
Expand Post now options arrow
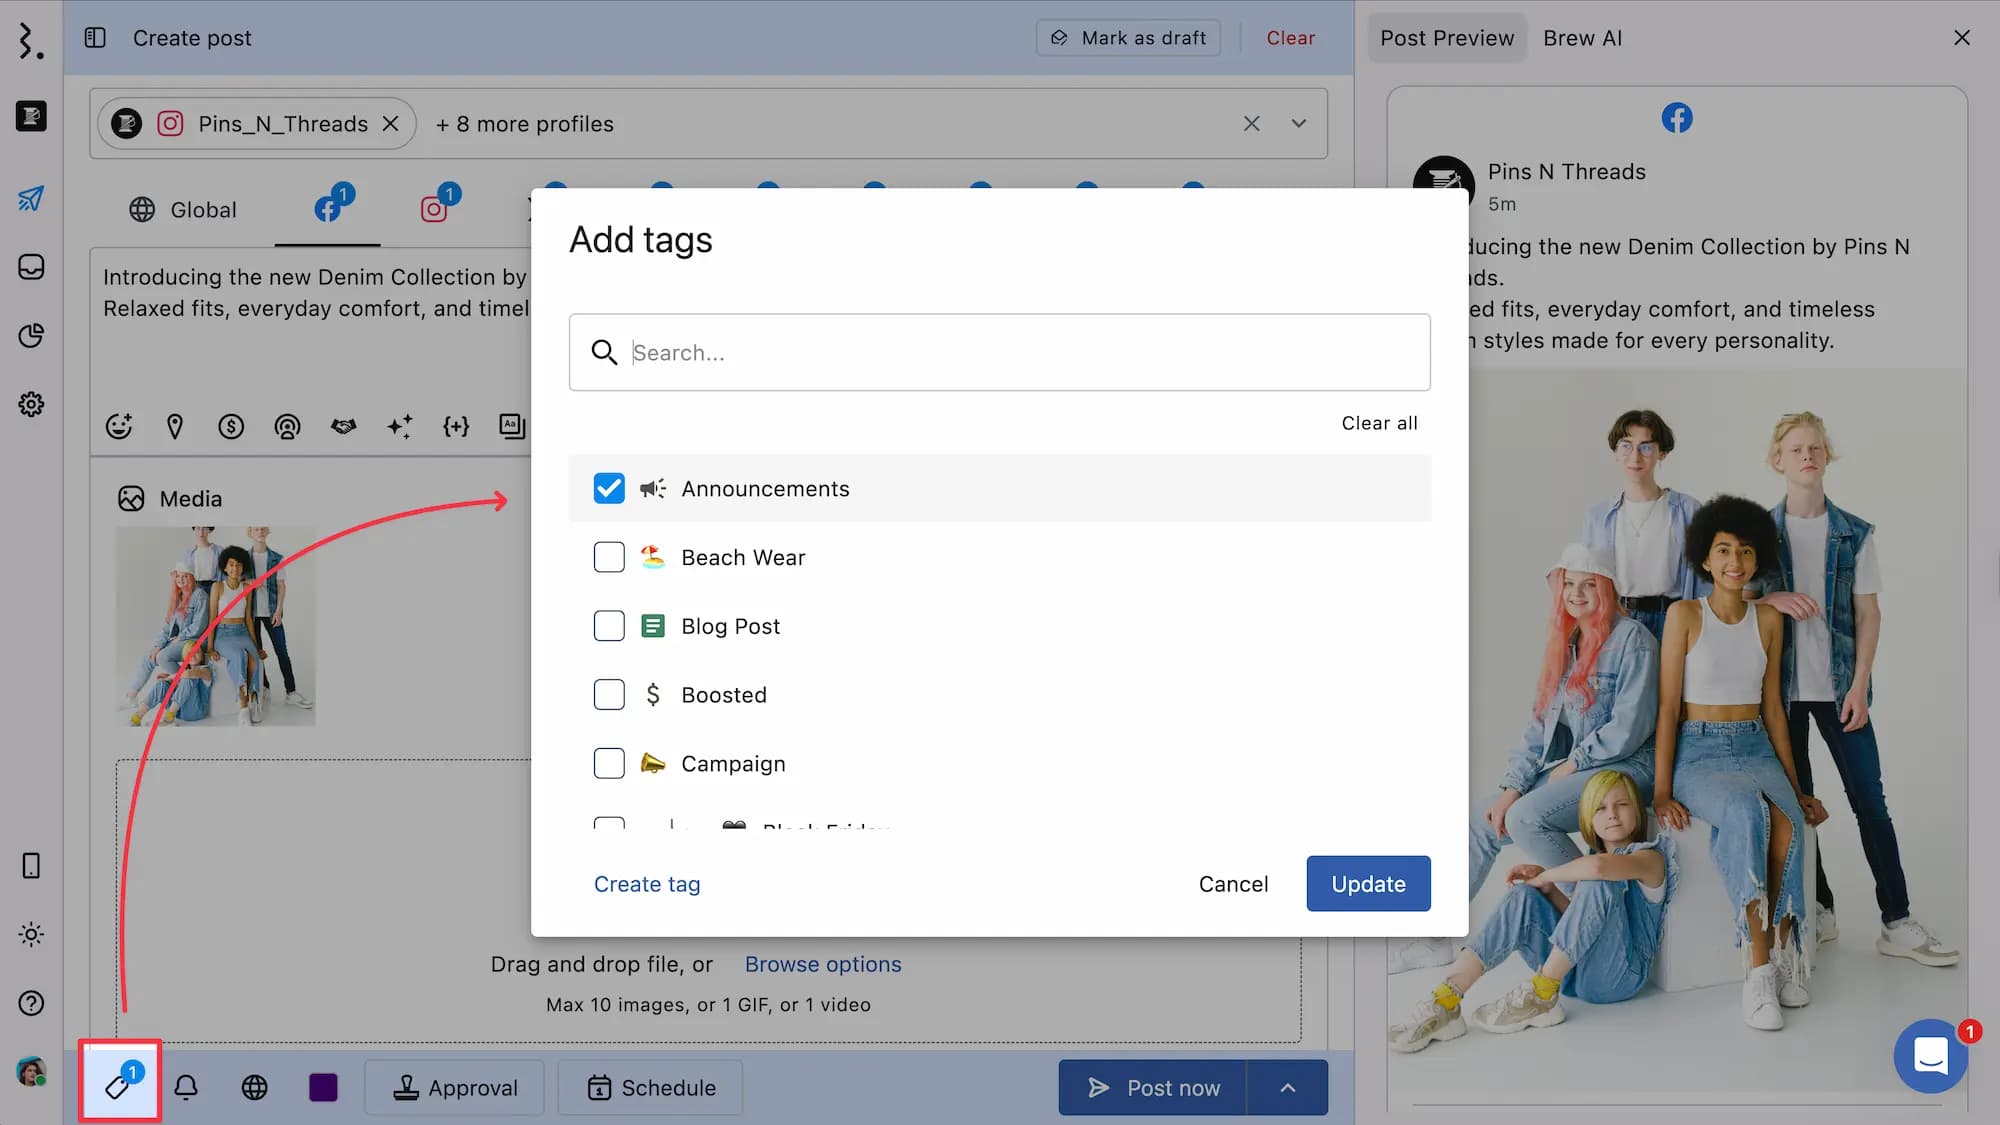tap(1288, 1088)
